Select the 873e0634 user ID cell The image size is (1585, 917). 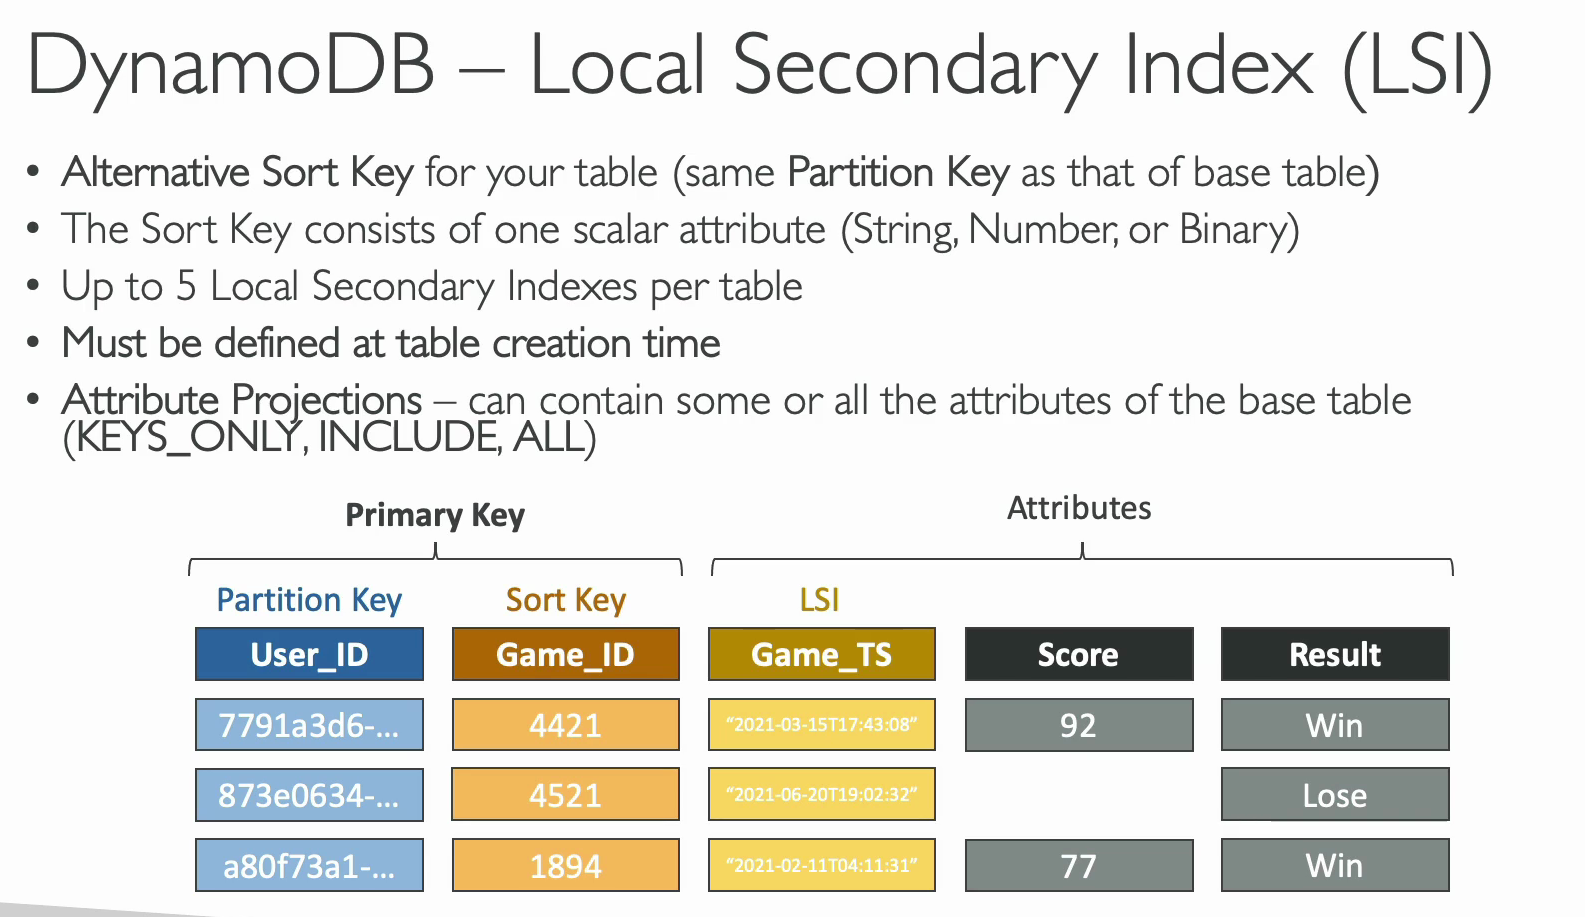[x=309, y=794]
